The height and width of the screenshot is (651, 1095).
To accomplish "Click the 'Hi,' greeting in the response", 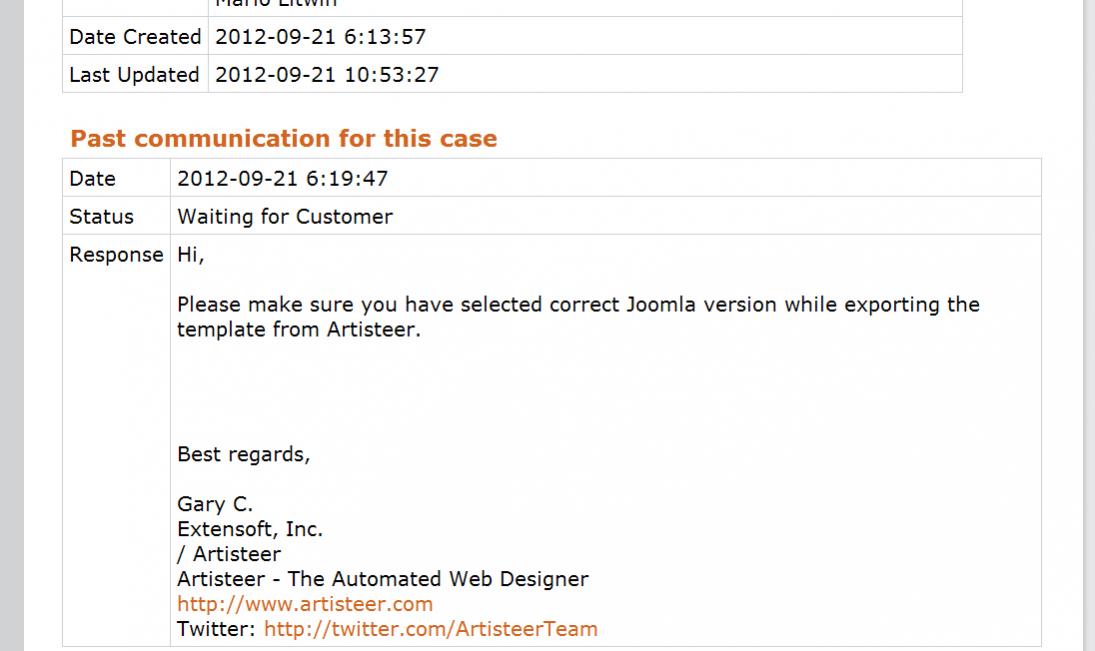I will [x=190, y=255].
